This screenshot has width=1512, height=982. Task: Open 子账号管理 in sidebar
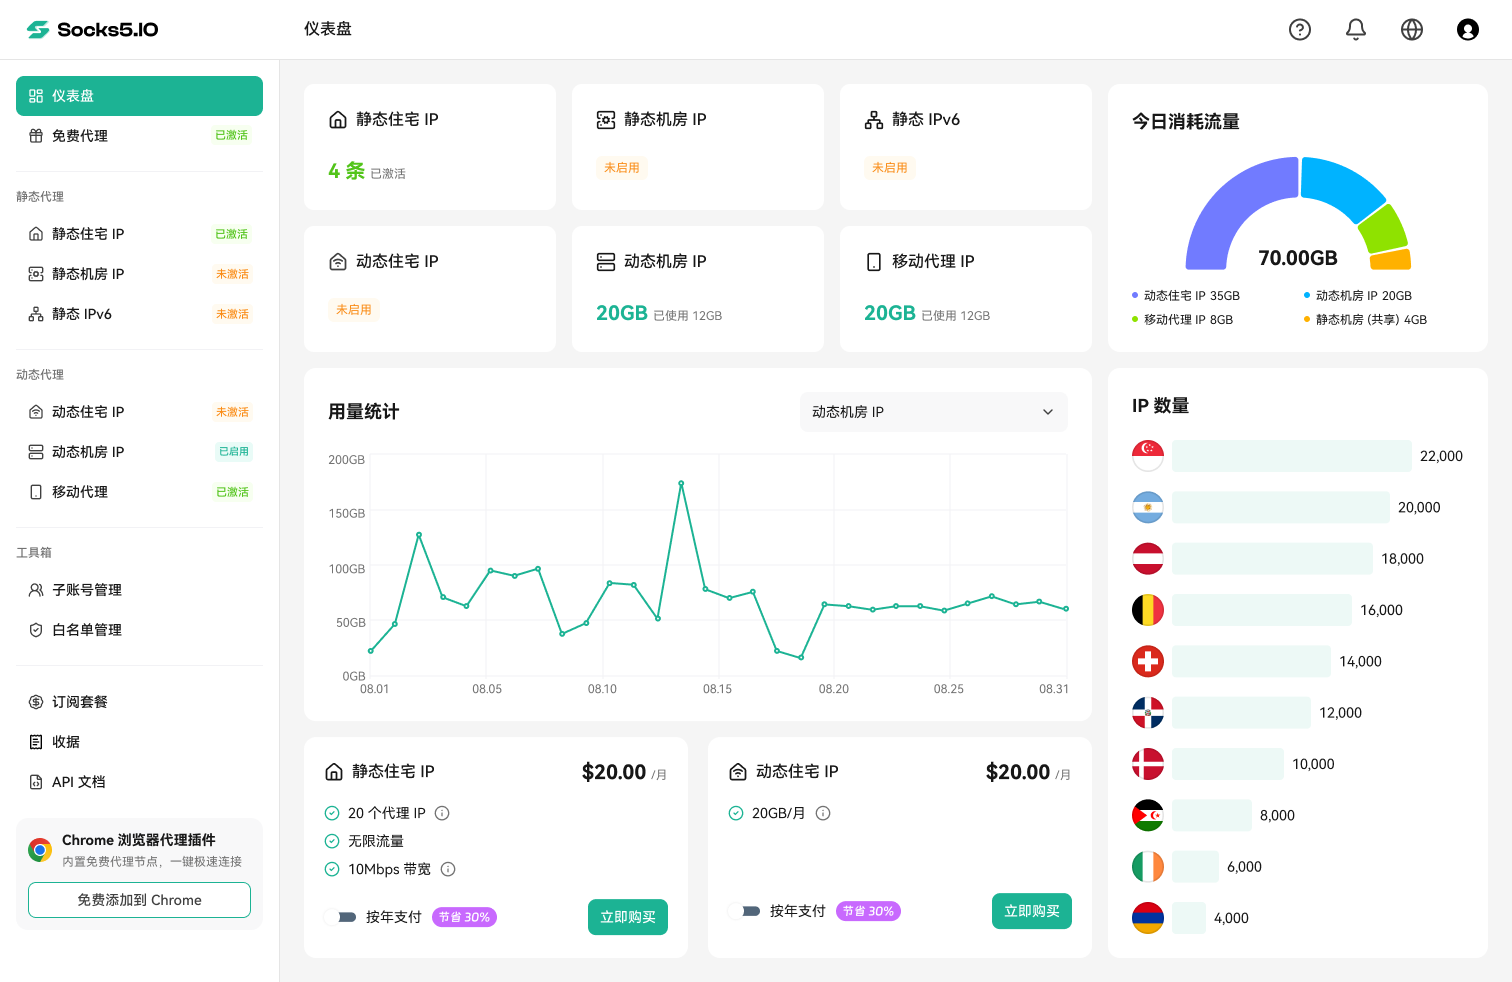click(139, 590)
